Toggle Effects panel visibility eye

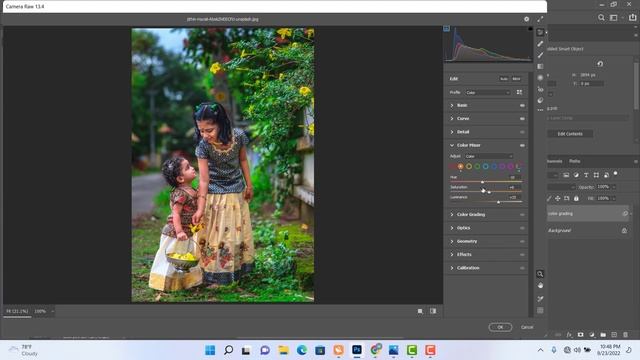(x=522, y=255)
